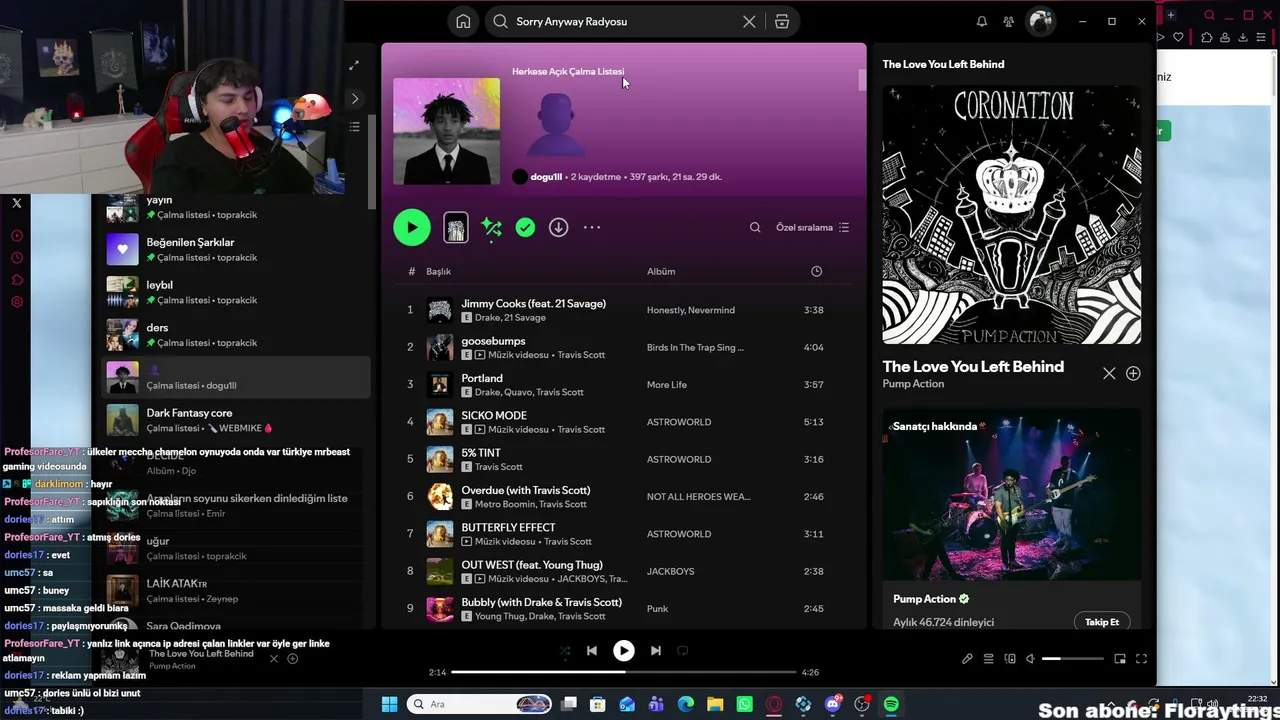1280x720 pixels.
Task: Adjust the volume slider in the player bar
Action: [x=1073, y=659]
